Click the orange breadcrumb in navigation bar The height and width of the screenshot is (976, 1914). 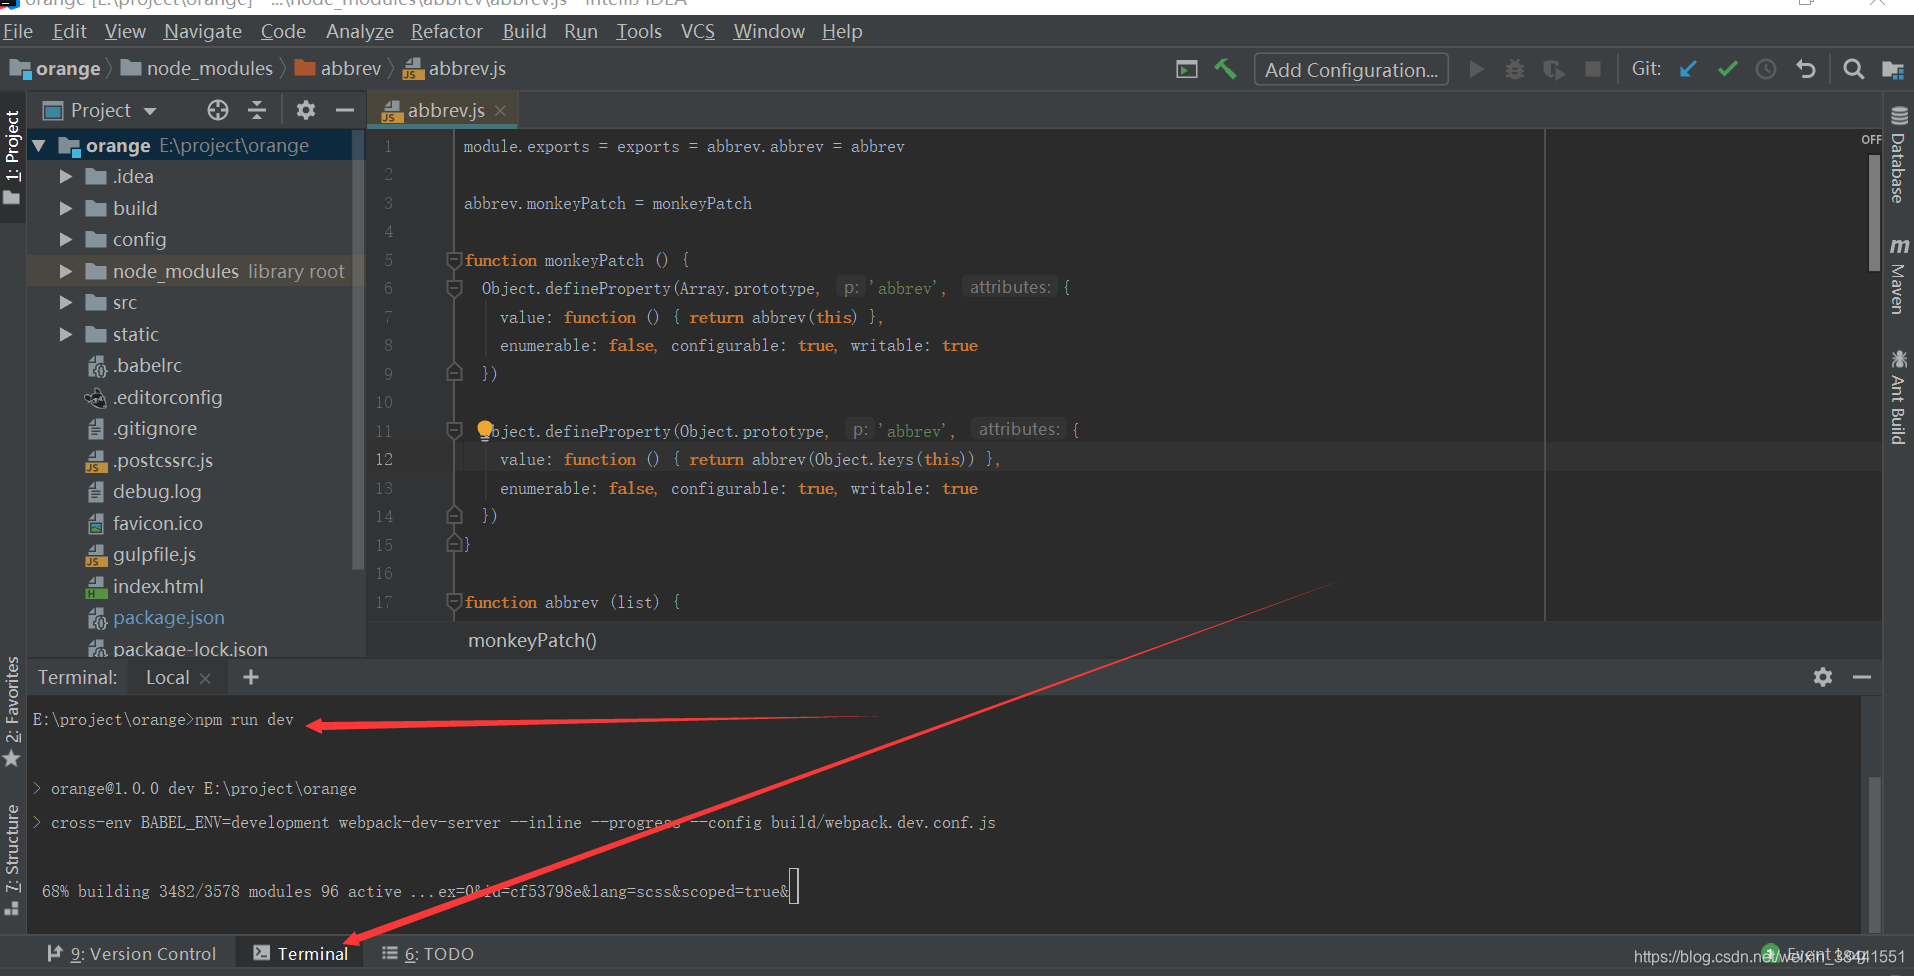click(x=56, y=69)
